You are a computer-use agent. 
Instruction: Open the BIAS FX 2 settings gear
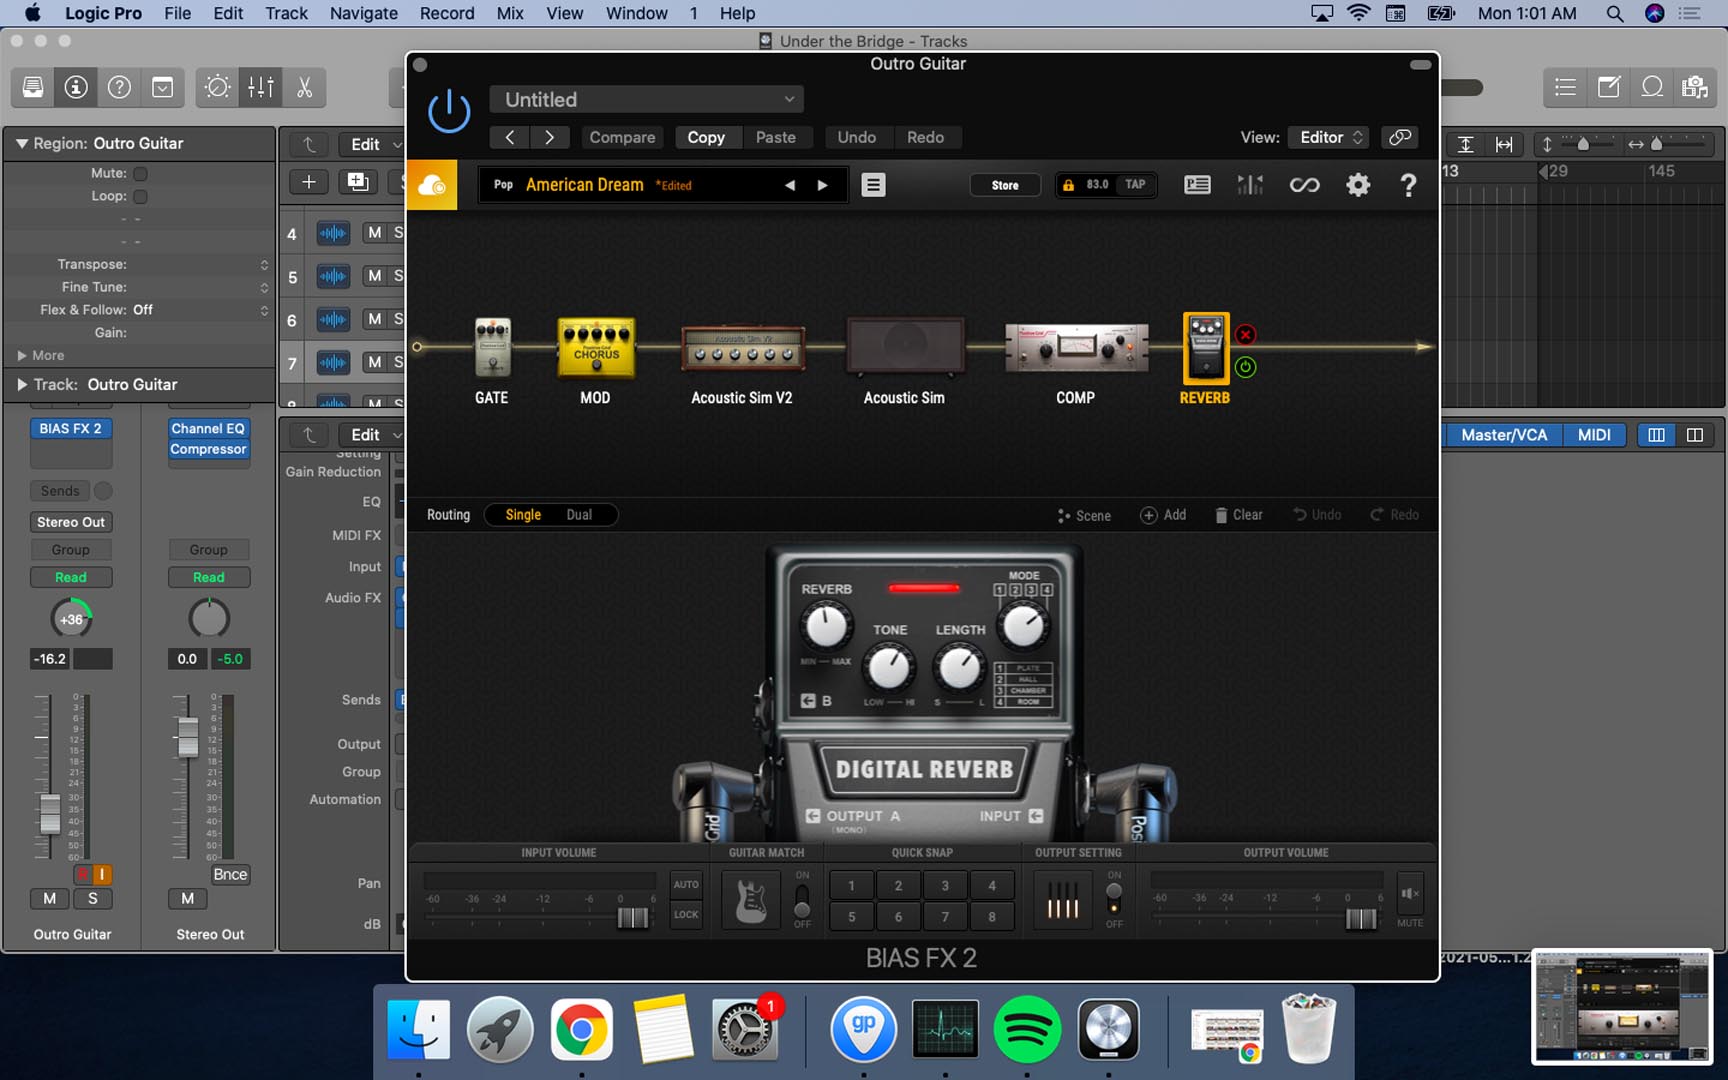click(x=1357, y=185)
